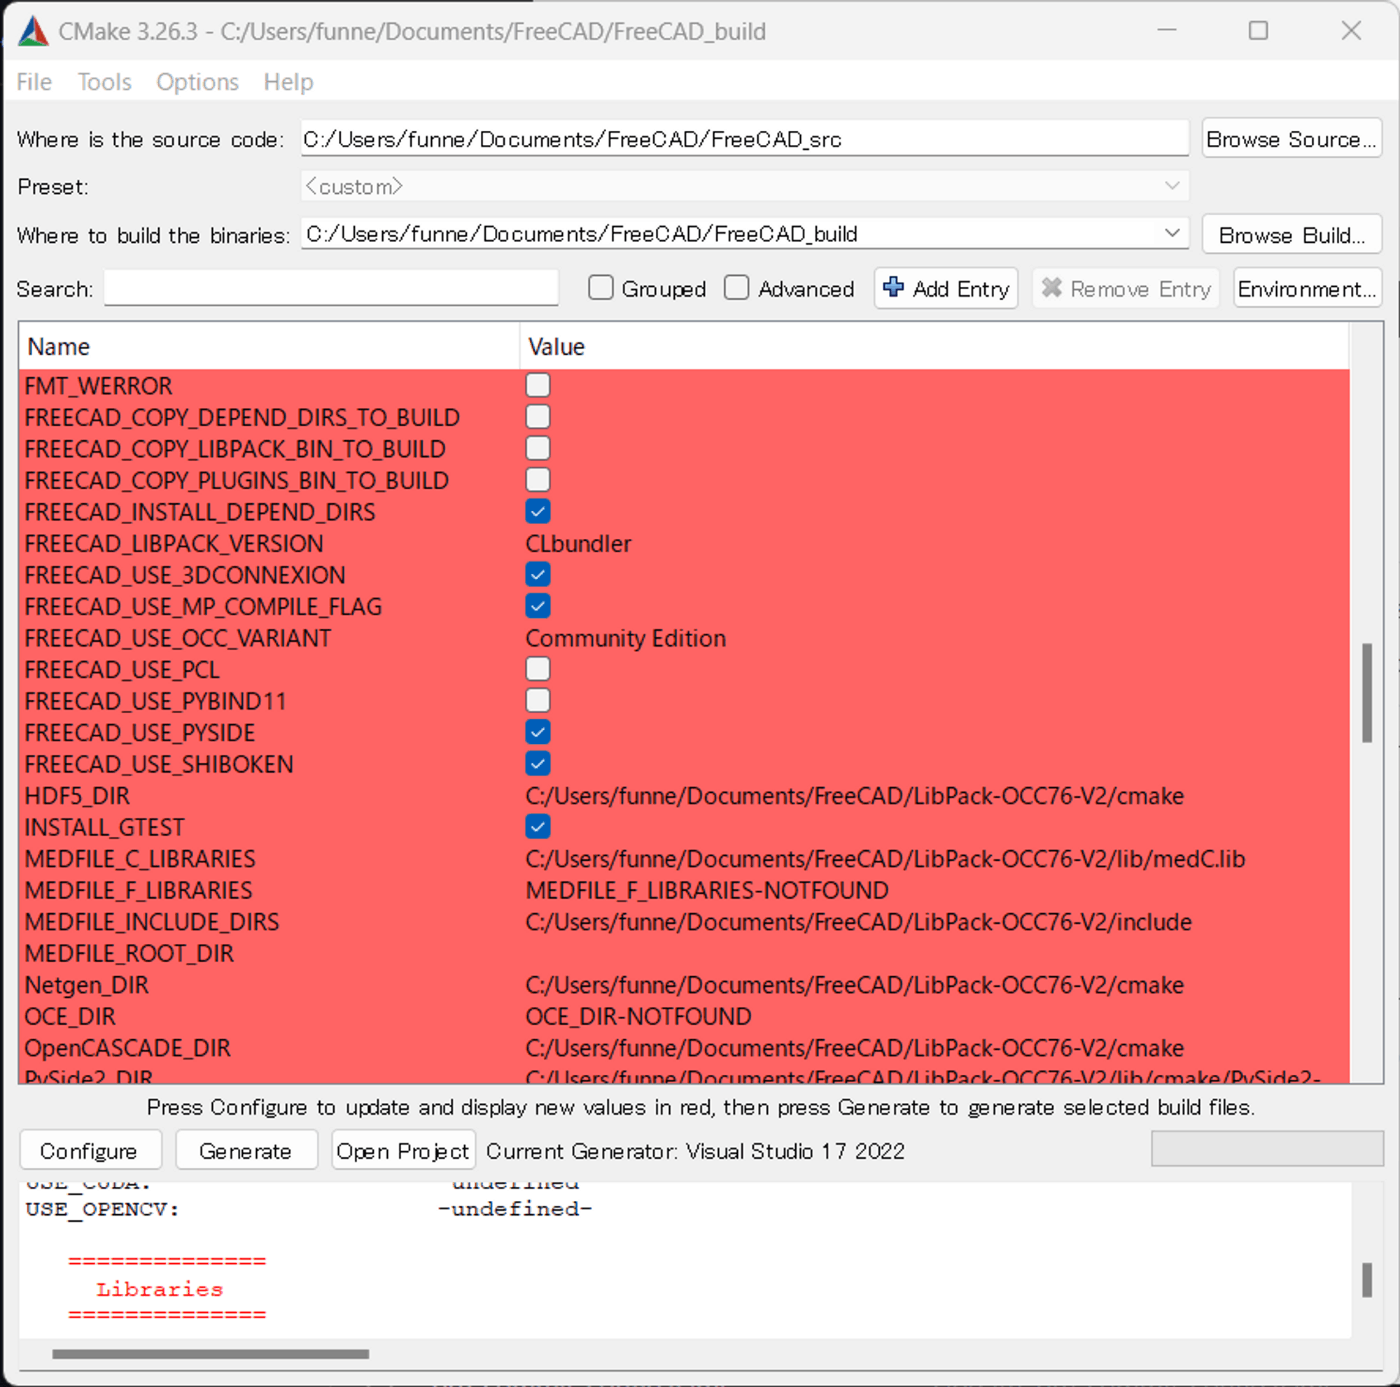Check the FMT_WERROR option
1400x1387 pixels.
click(538, 385)
